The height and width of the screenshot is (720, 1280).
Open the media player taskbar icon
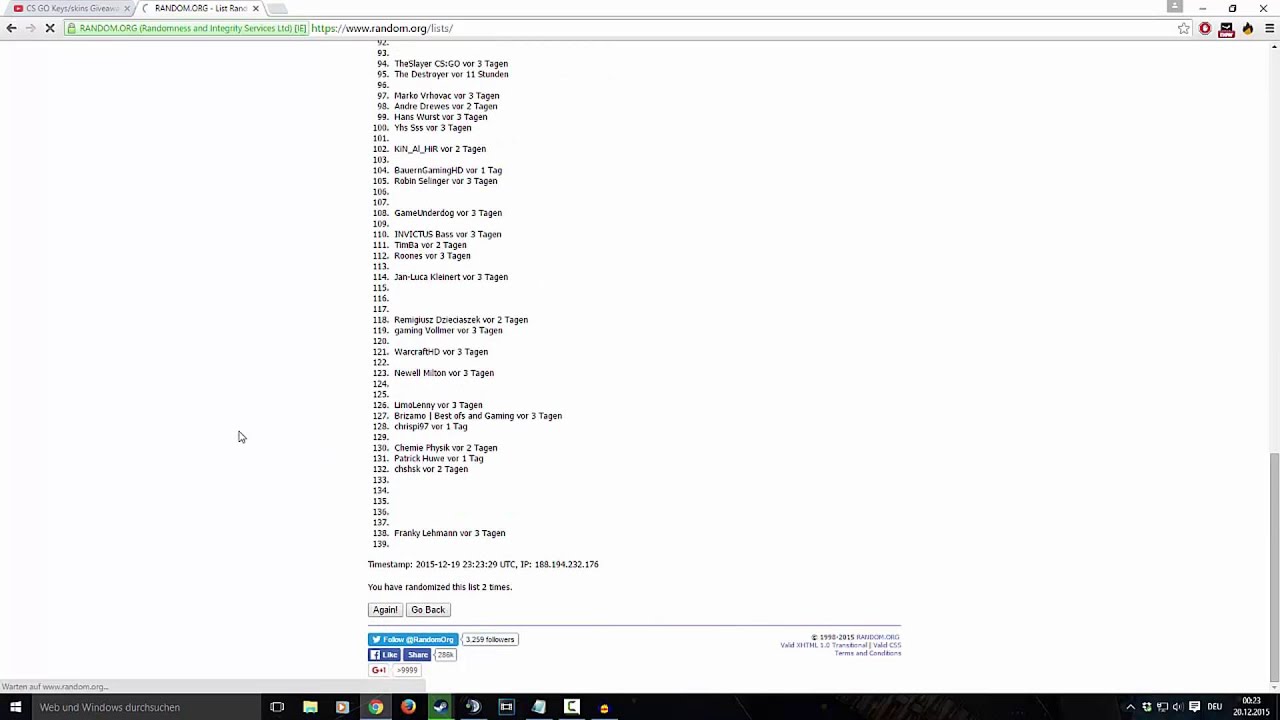coord(342,707)
